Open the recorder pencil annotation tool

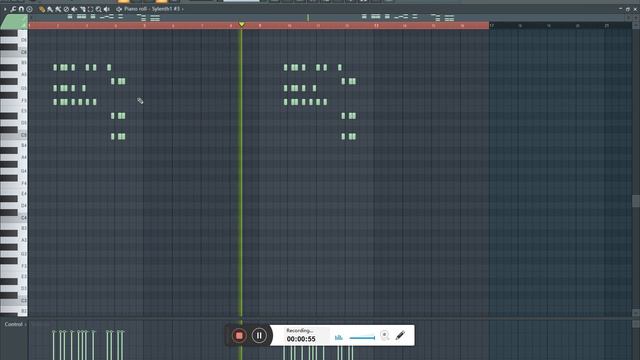pos(400,336)
